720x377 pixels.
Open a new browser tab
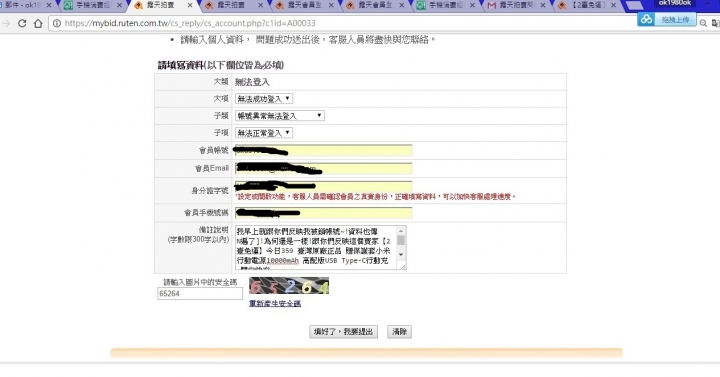[x=634, y=5]
